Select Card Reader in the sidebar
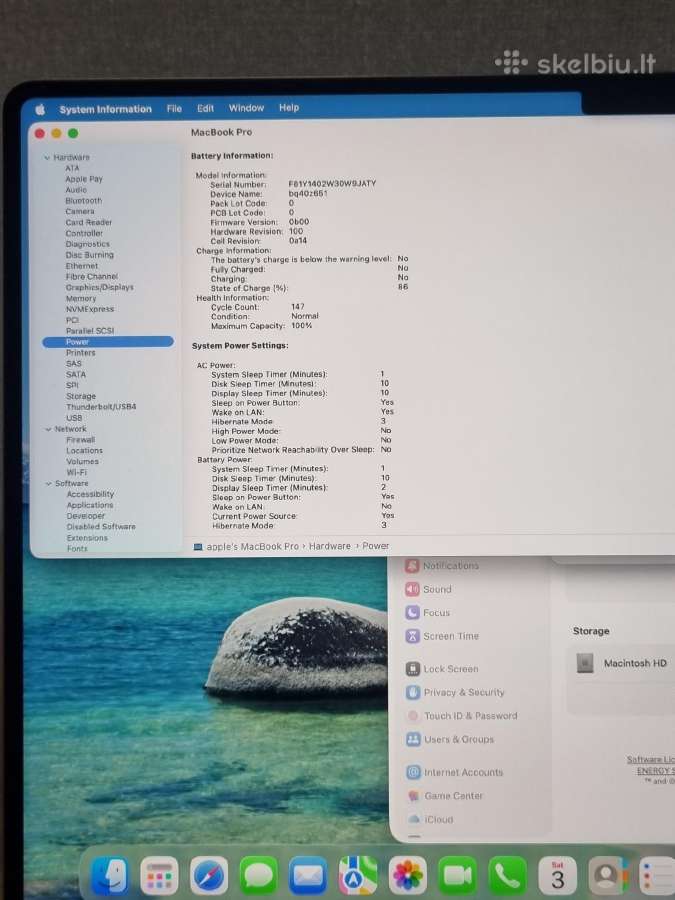The height and width of the screenshot is (900, 675). click(x=88, y=222)
